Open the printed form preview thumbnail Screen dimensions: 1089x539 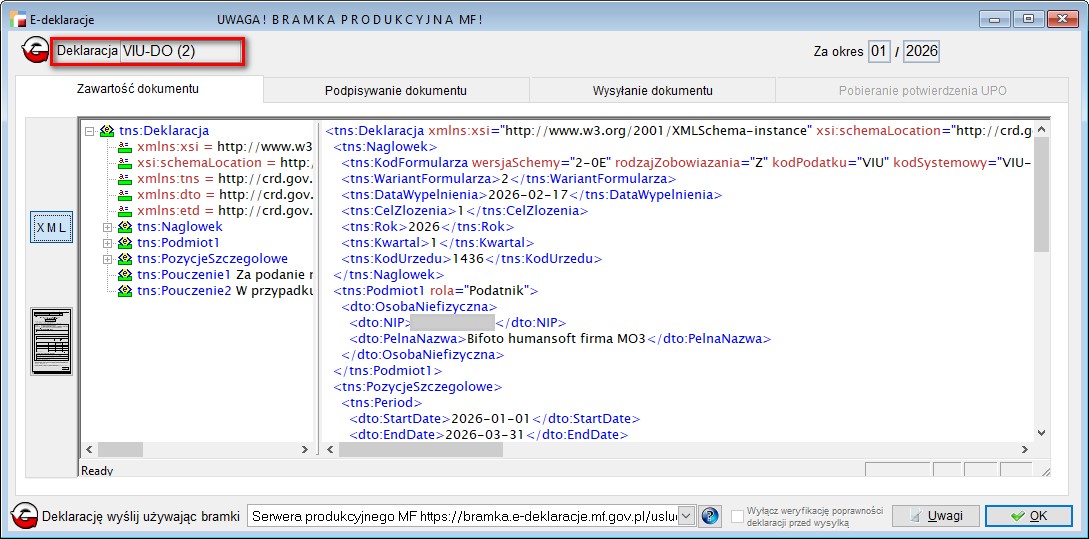point(51,340)
